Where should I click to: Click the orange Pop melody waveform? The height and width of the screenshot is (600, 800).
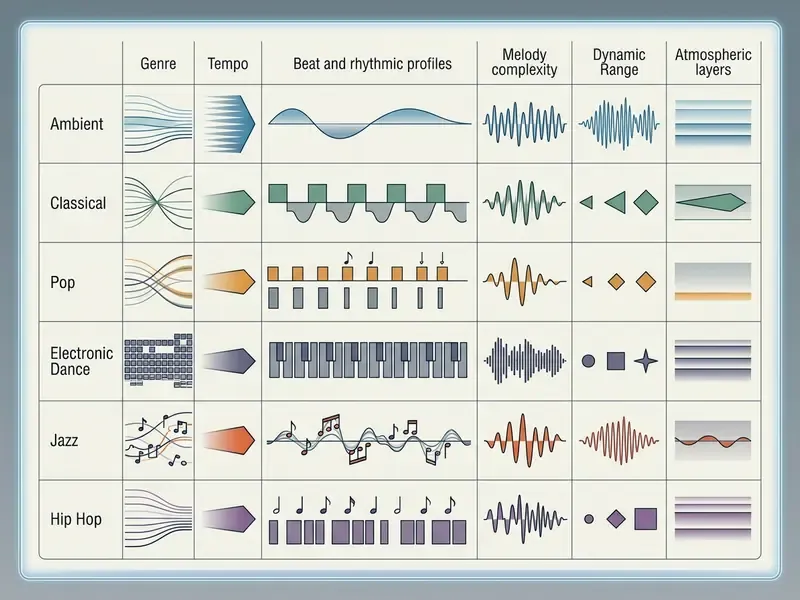click(524, 281)
